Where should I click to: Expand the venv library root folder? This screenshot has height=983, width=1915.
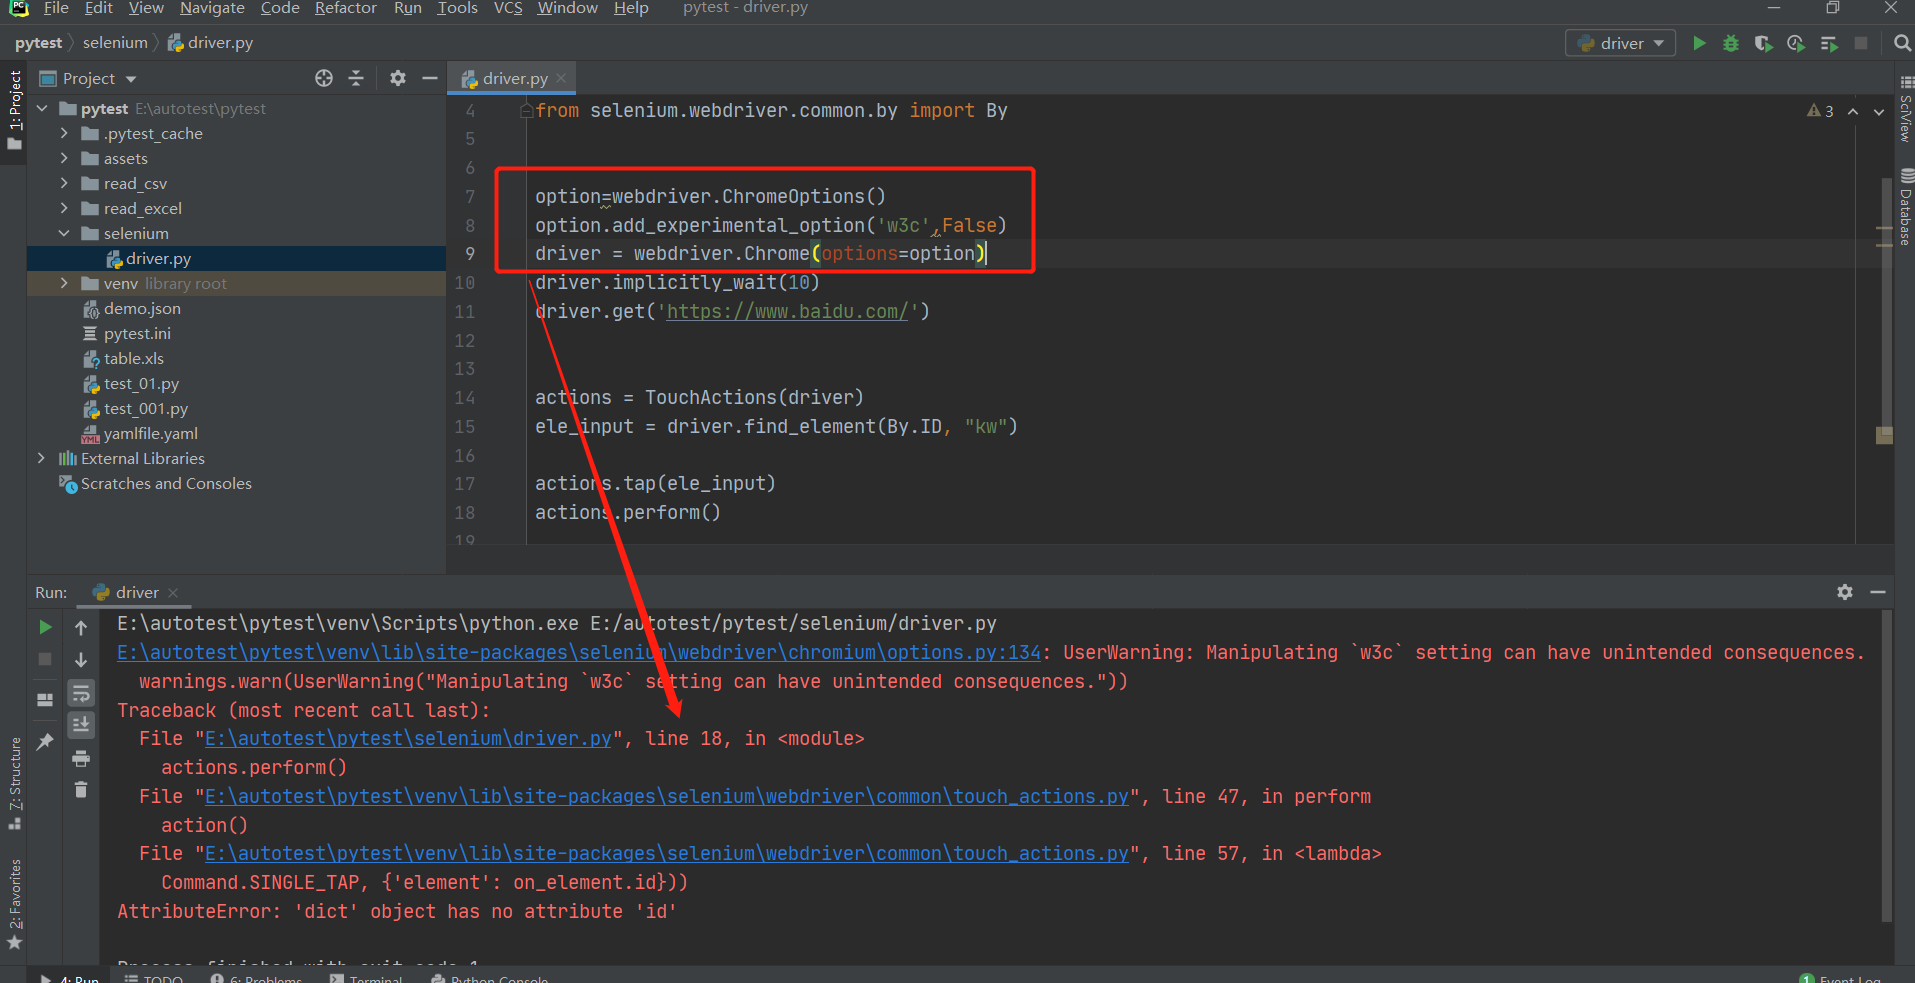click(x=64, y=283)
